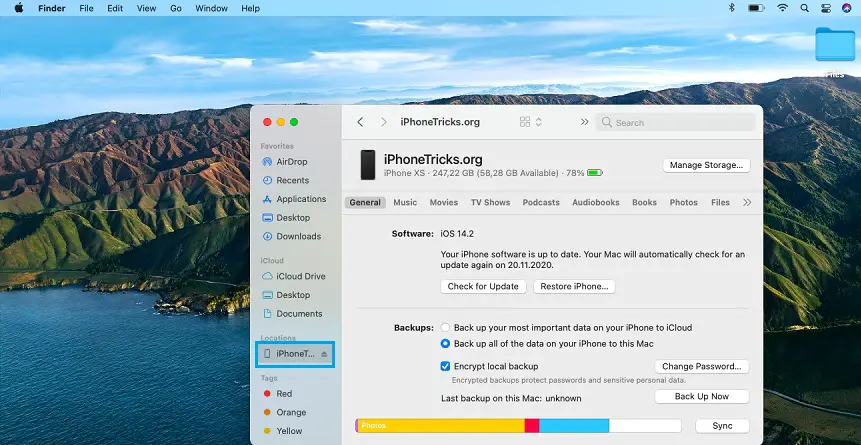Open iCloud Drive in the sidebar
The image size is (861, 445).
(x=300, y=276)
